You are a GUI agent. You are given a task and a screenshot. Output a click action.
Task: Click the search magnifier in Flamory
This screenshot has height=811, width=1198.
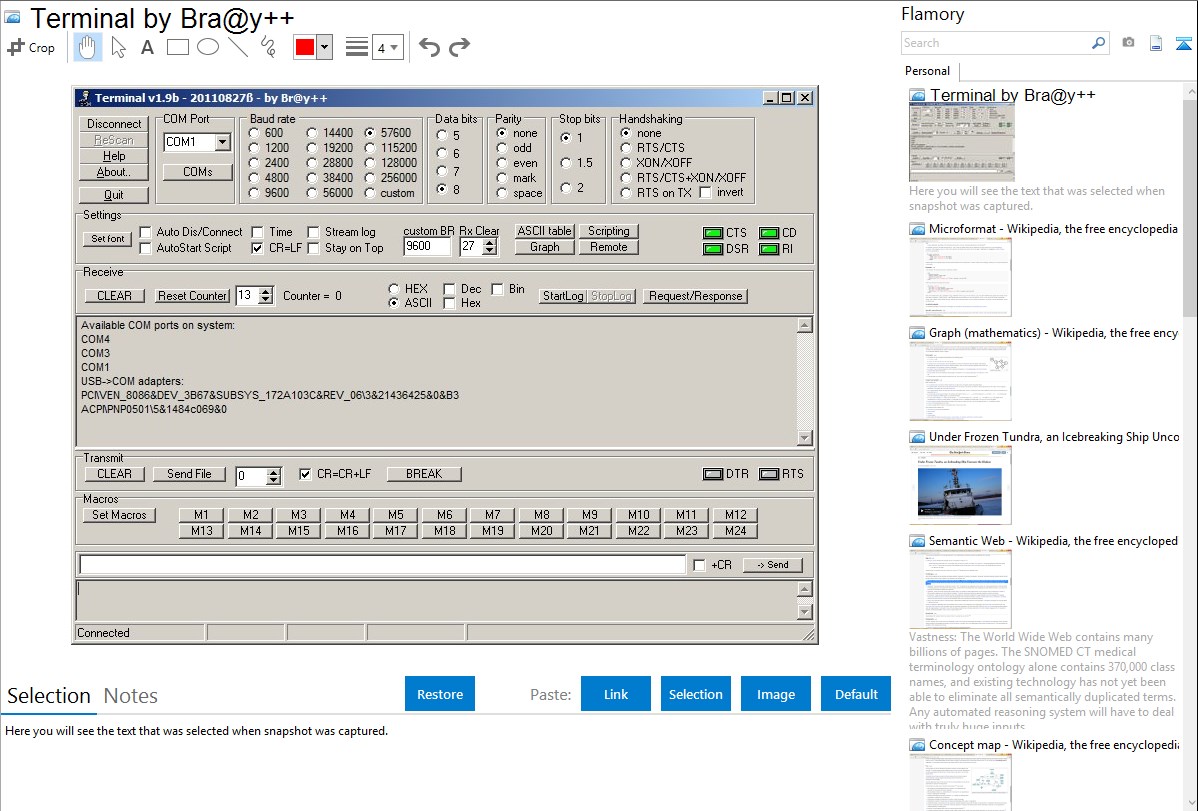(1098, 43)
